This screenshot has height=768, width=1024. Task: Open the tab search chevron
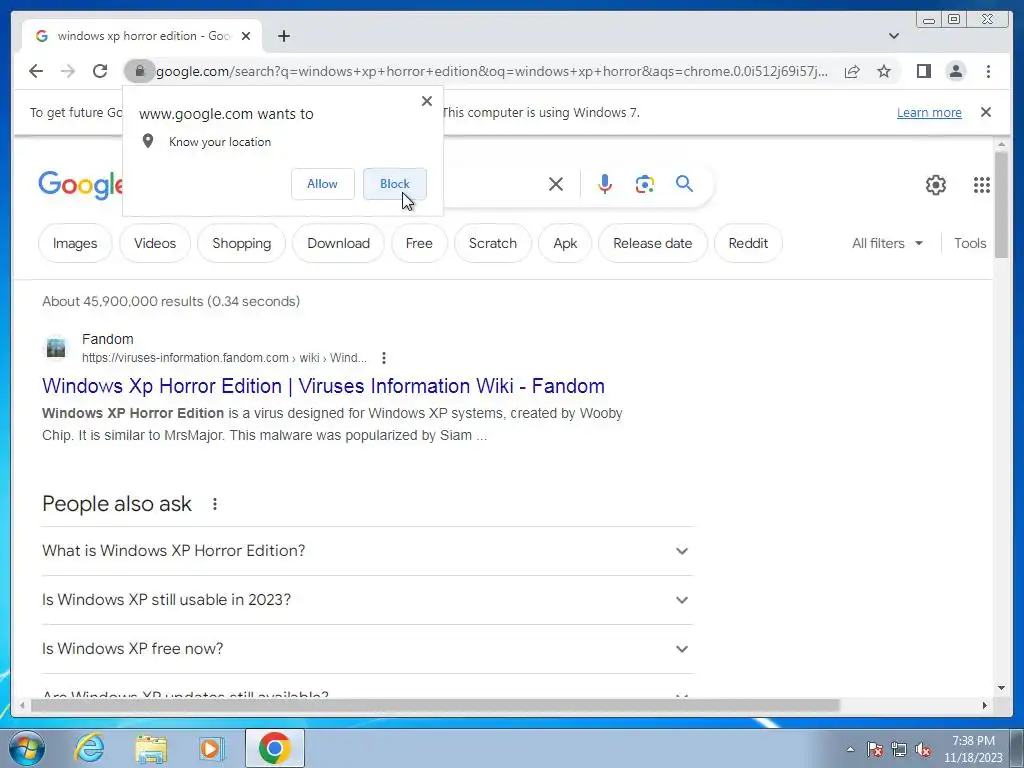coord(893,36)
